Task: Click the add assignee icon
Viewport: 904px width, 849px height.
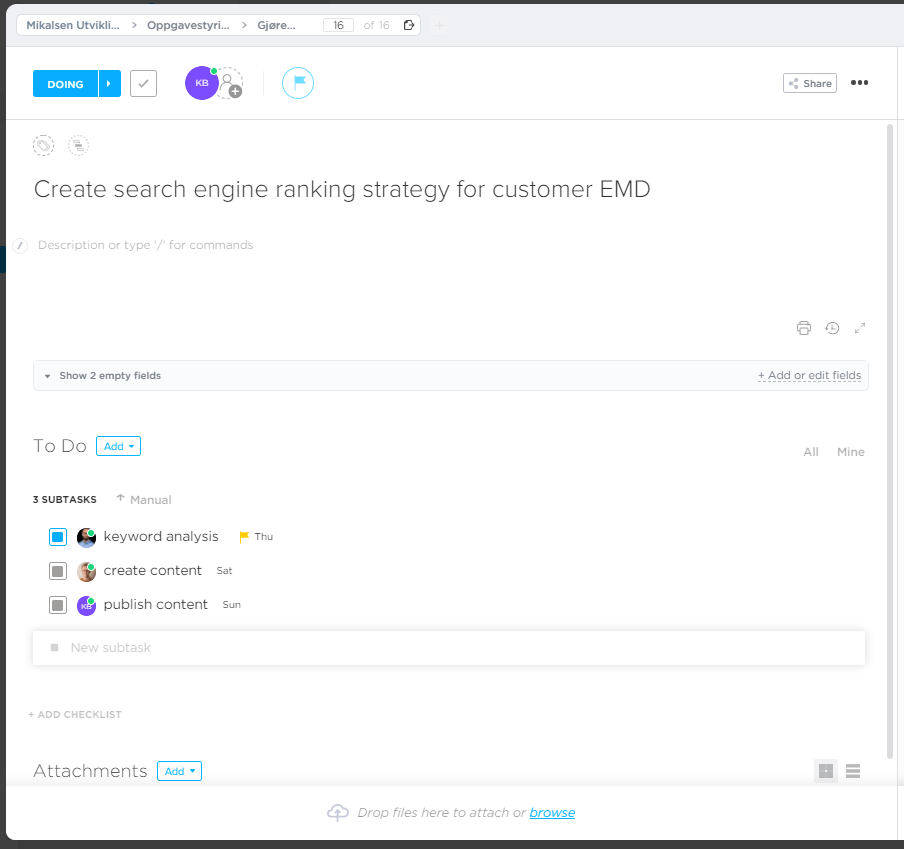Action: 231,84
